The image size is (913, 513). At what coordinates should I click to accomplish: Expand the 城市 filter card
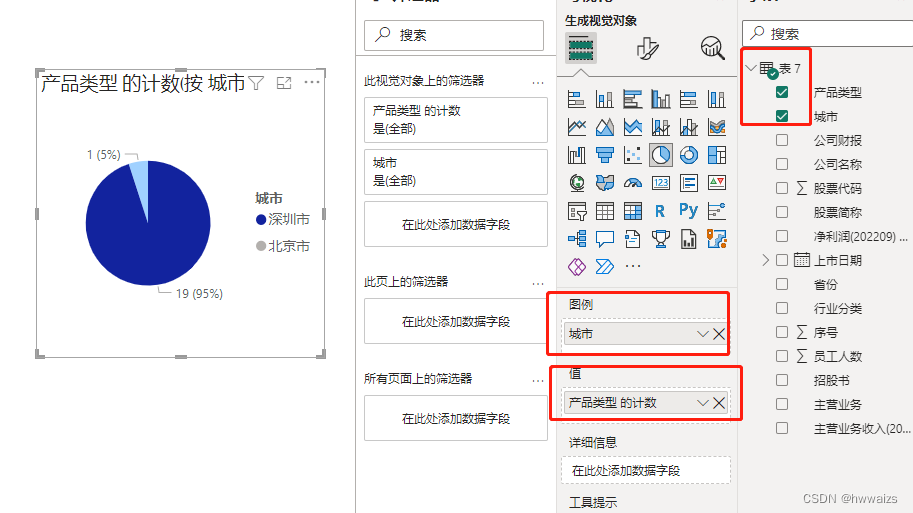click(456, 172)
